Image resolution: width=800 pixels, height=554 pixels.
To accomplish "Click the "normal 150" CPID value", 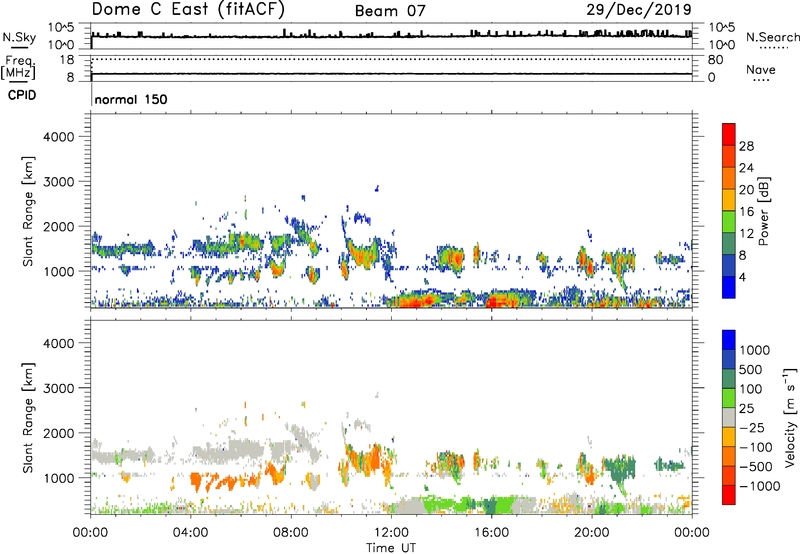I will tap(131, 99).
